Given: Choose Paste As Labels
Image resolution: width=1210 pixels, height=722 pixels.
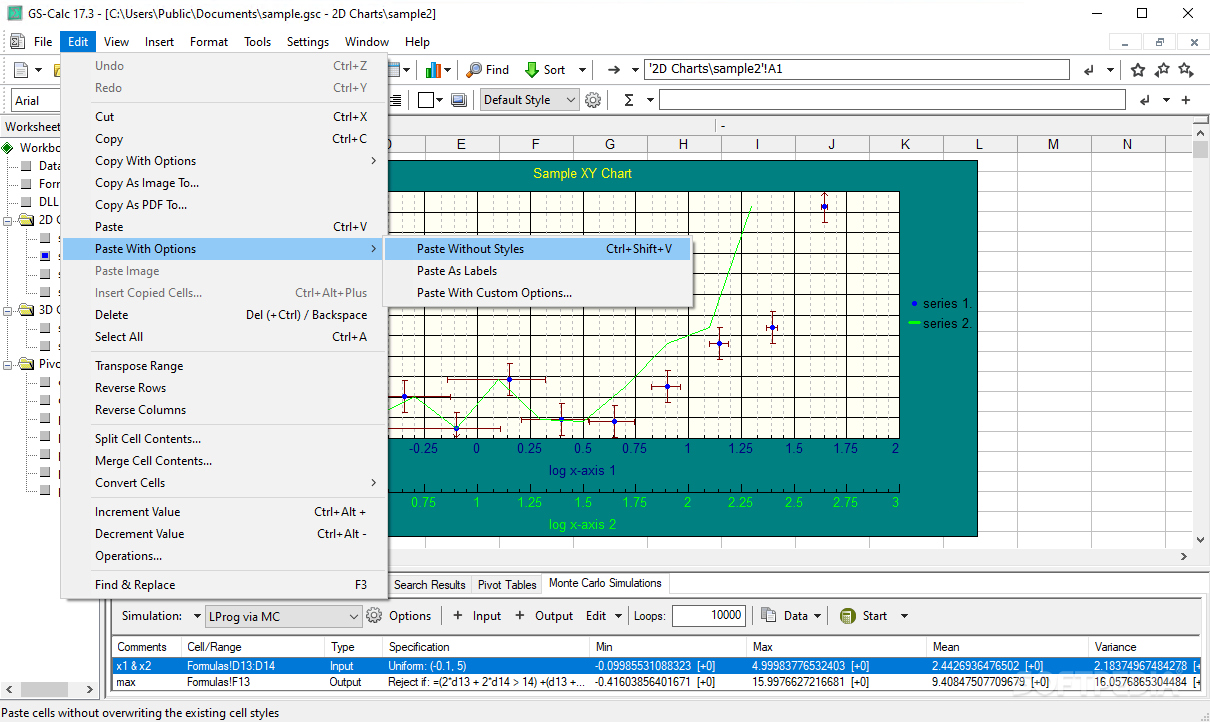Looking at the screenshot, I should pos(538,271).
